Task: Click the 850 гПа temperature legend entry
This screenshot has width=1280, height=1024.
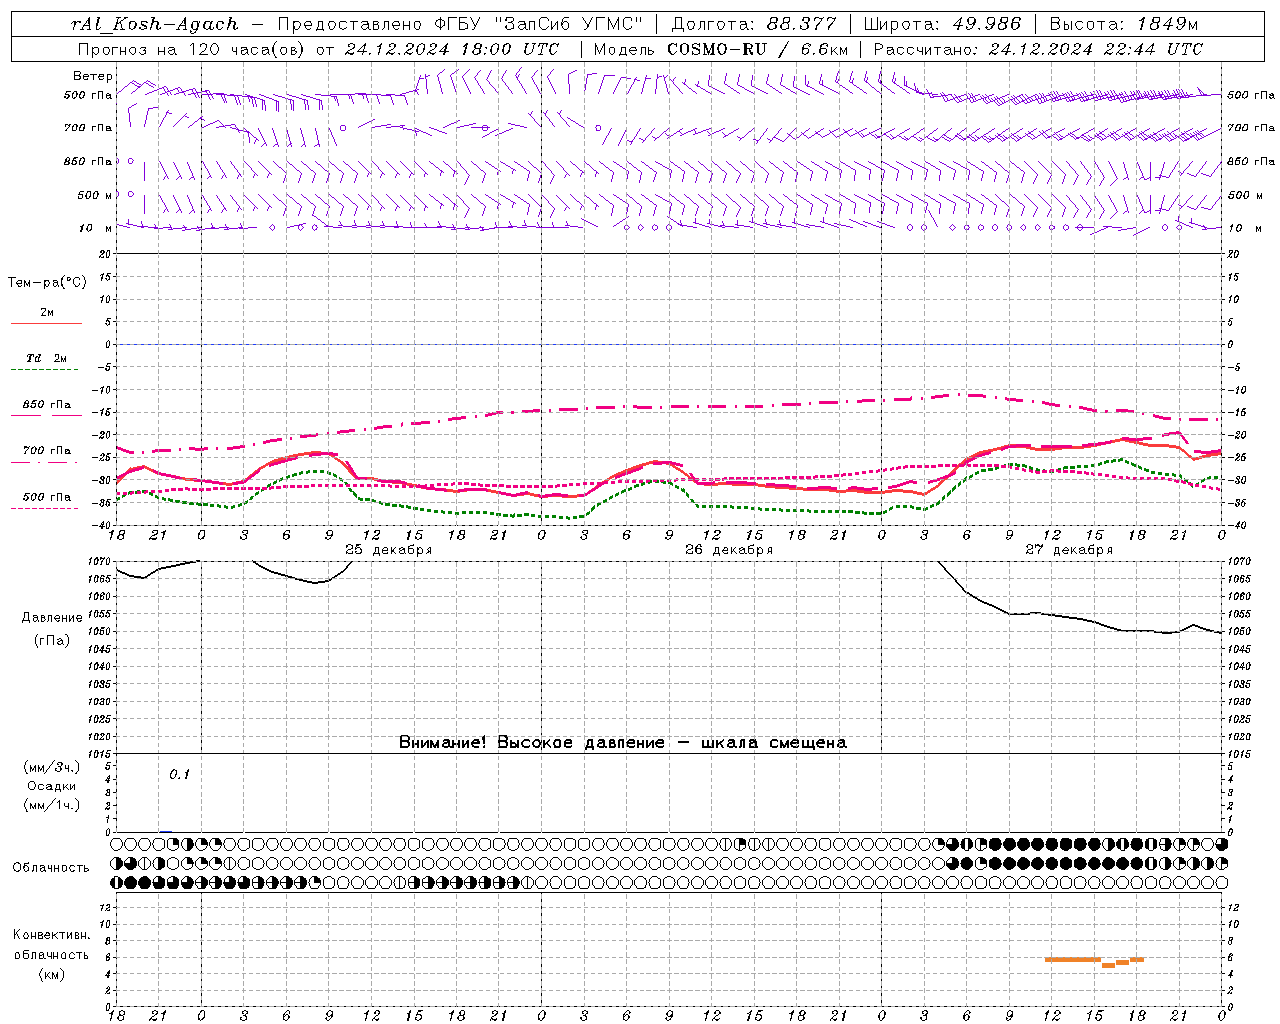Action: pos(47,406)
